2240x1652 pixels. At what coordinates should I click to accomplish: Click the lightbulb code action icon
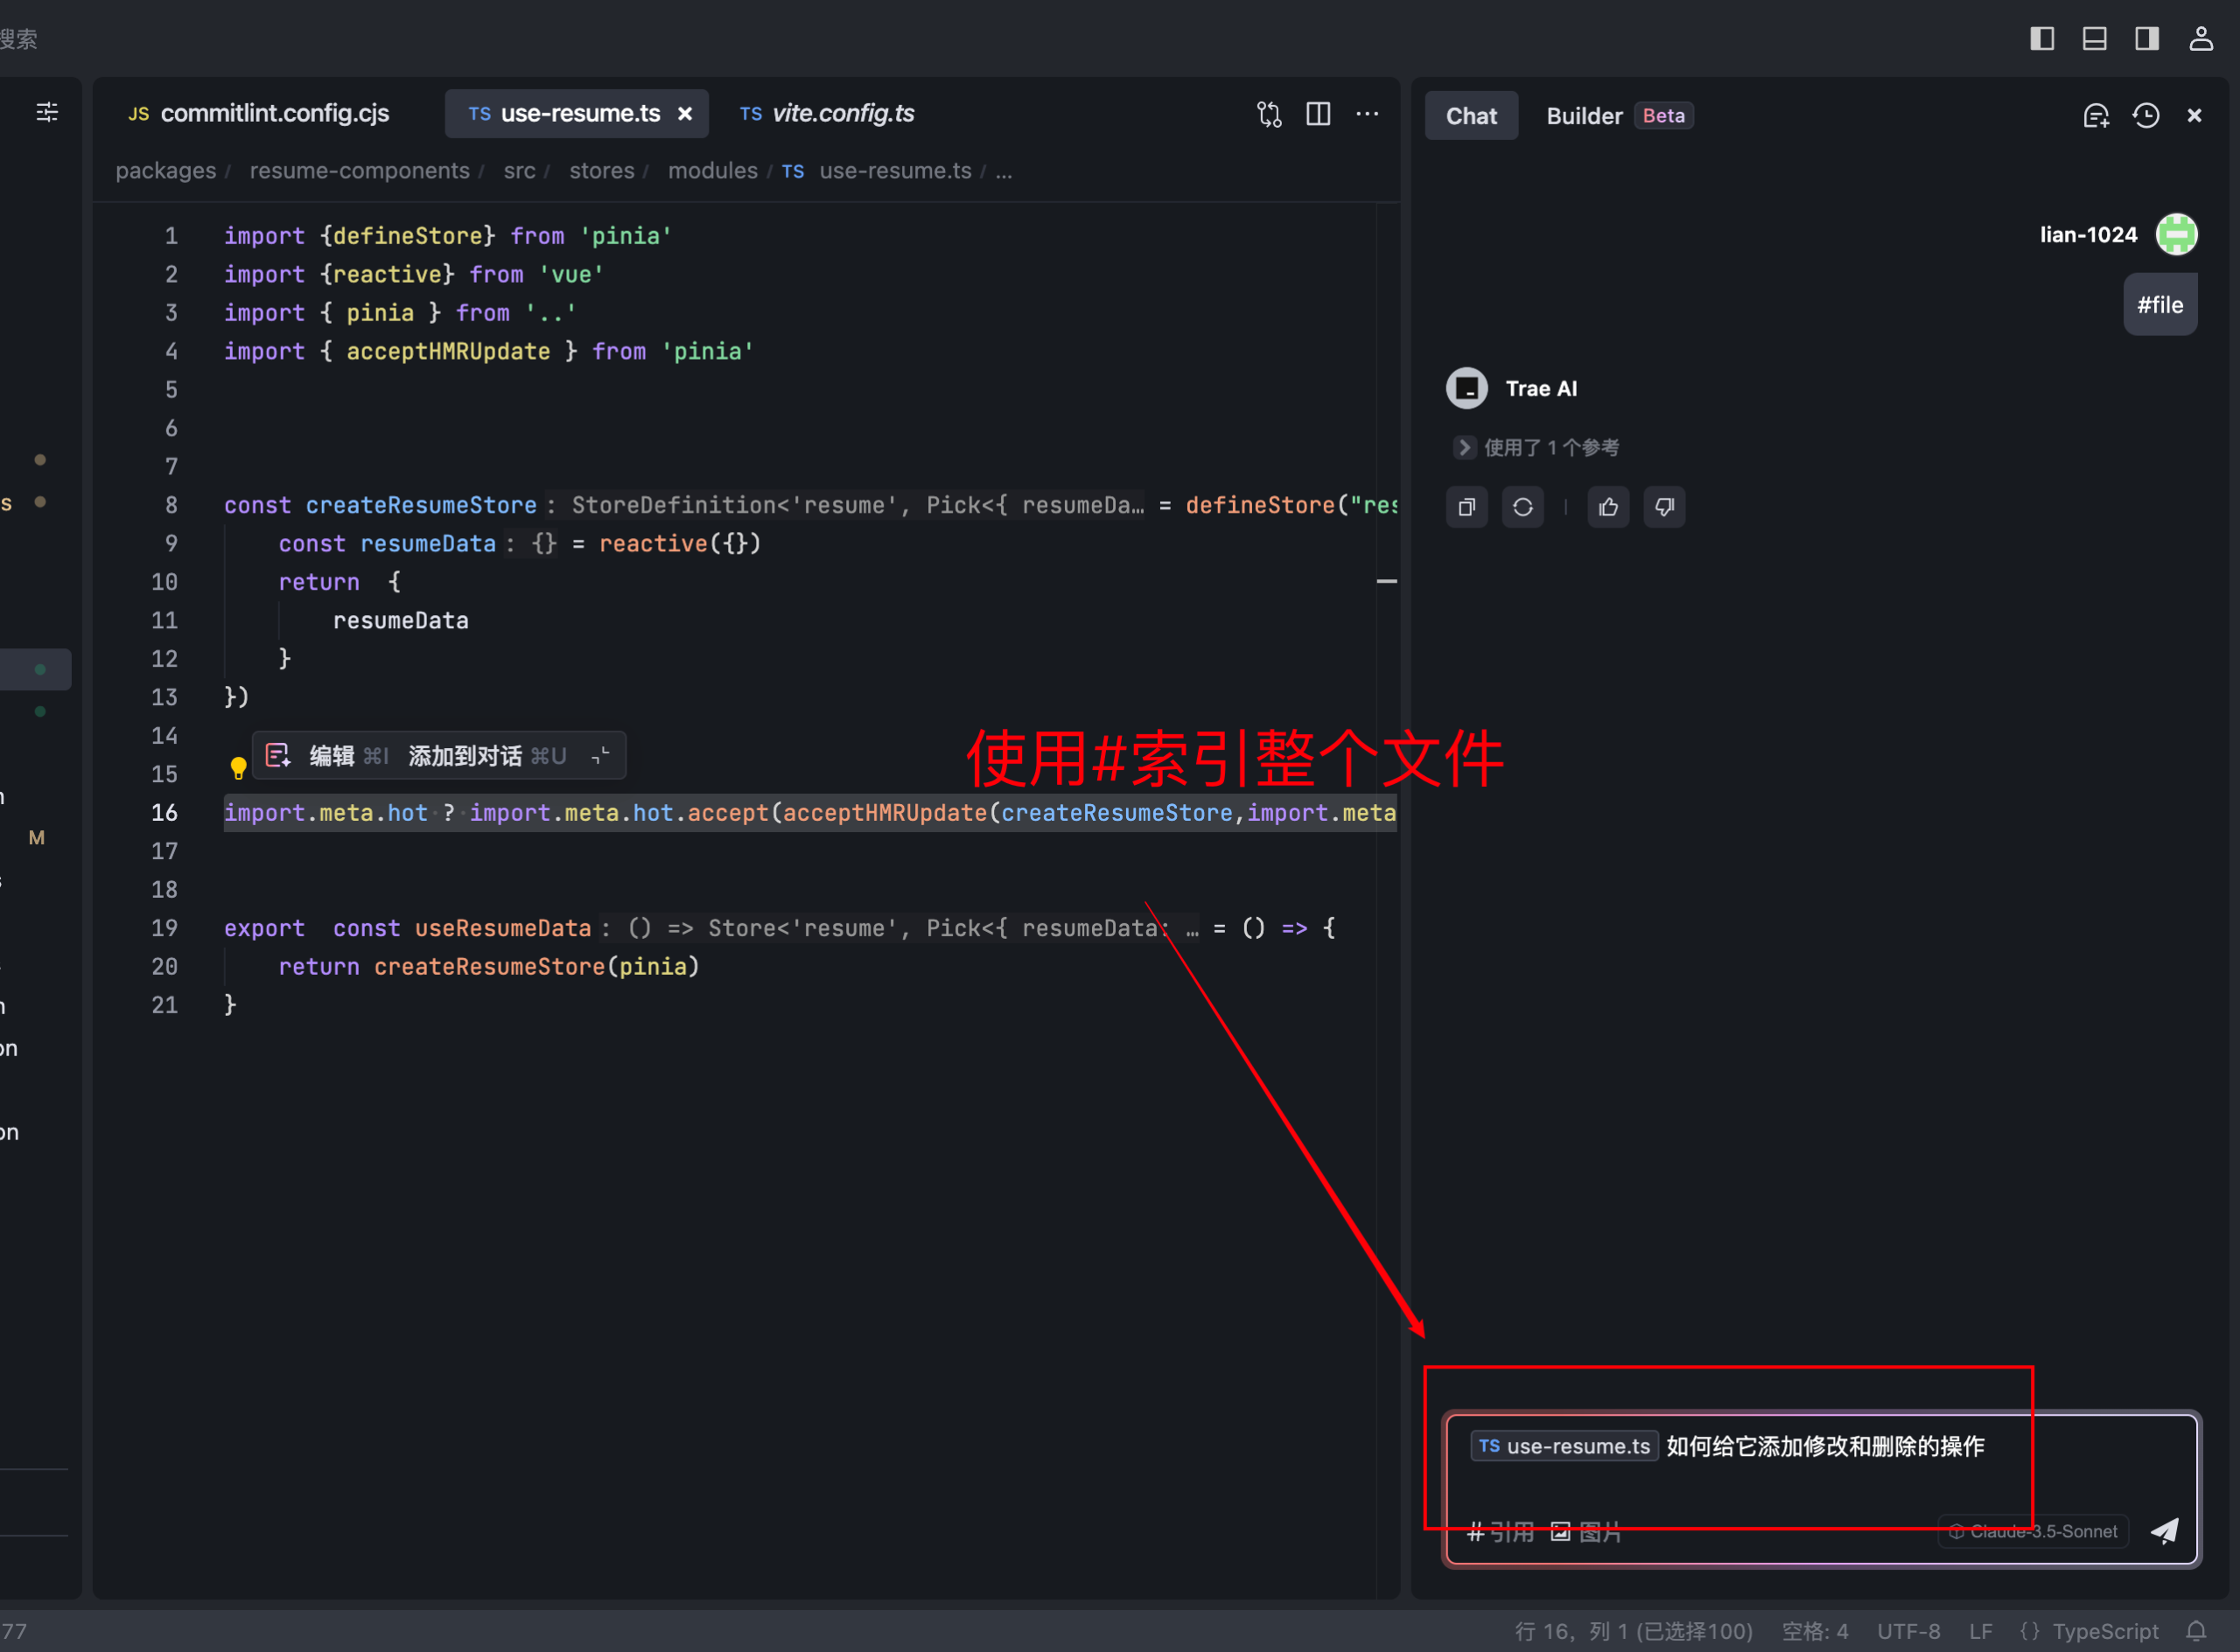[238, 768]
